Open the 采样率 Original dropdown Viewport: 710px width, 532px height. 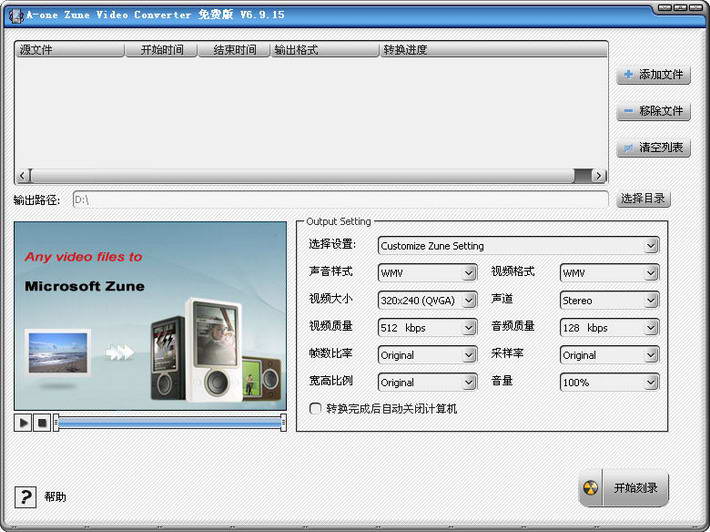(609, 355)
